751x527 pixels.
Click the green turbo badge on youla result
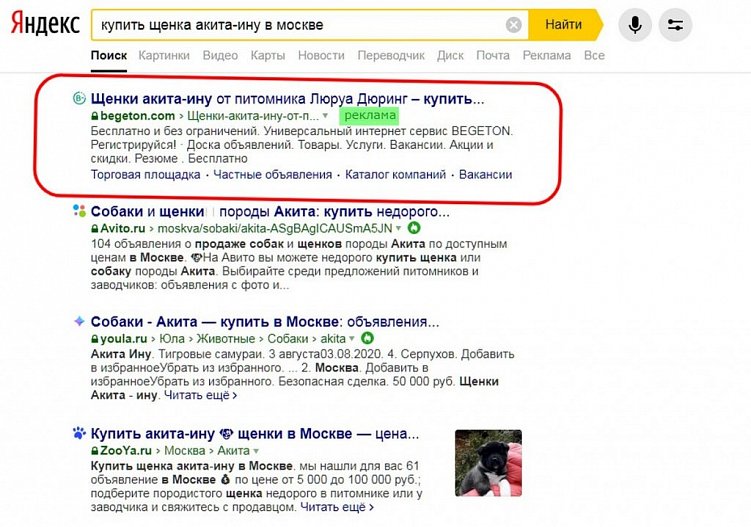click(x=367, y=338)
